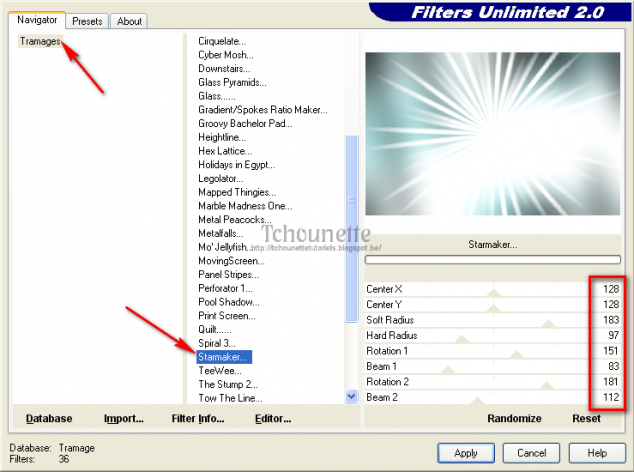
Task: Select the Glass Pyramids filter
Action: coord(232,82)
